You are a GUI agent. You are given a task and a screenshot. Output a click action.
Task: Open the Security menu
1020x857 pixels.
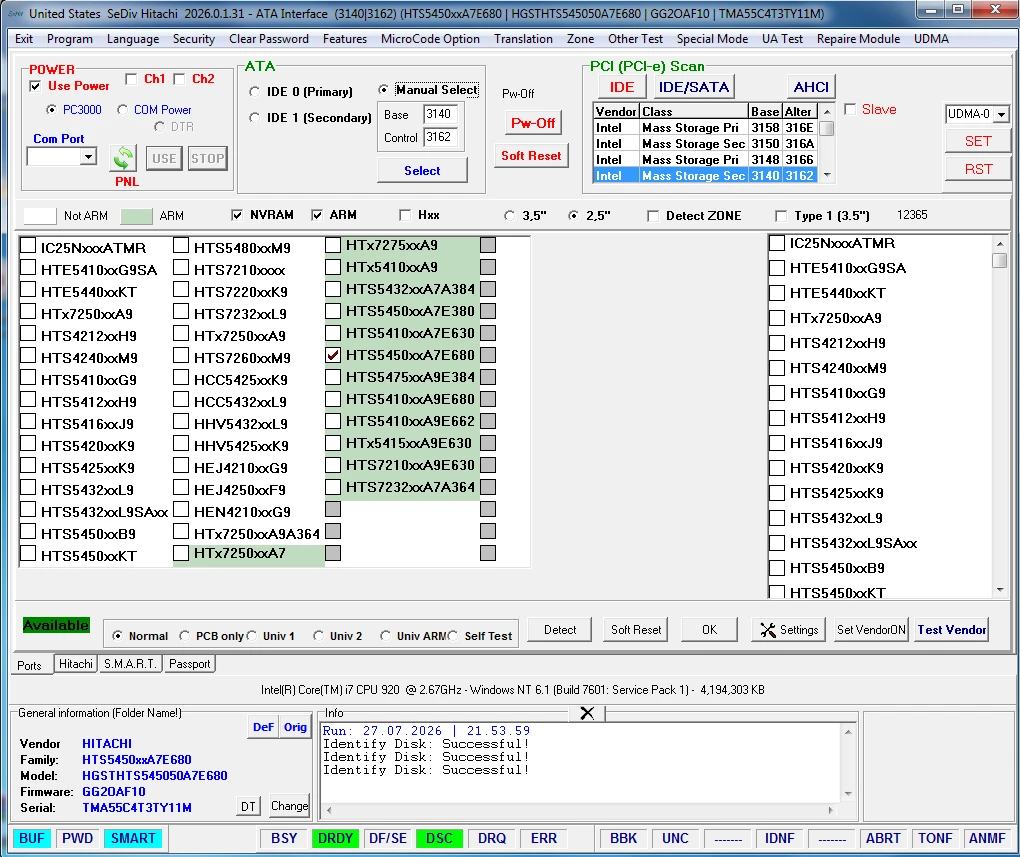click(x=194, y=39)
